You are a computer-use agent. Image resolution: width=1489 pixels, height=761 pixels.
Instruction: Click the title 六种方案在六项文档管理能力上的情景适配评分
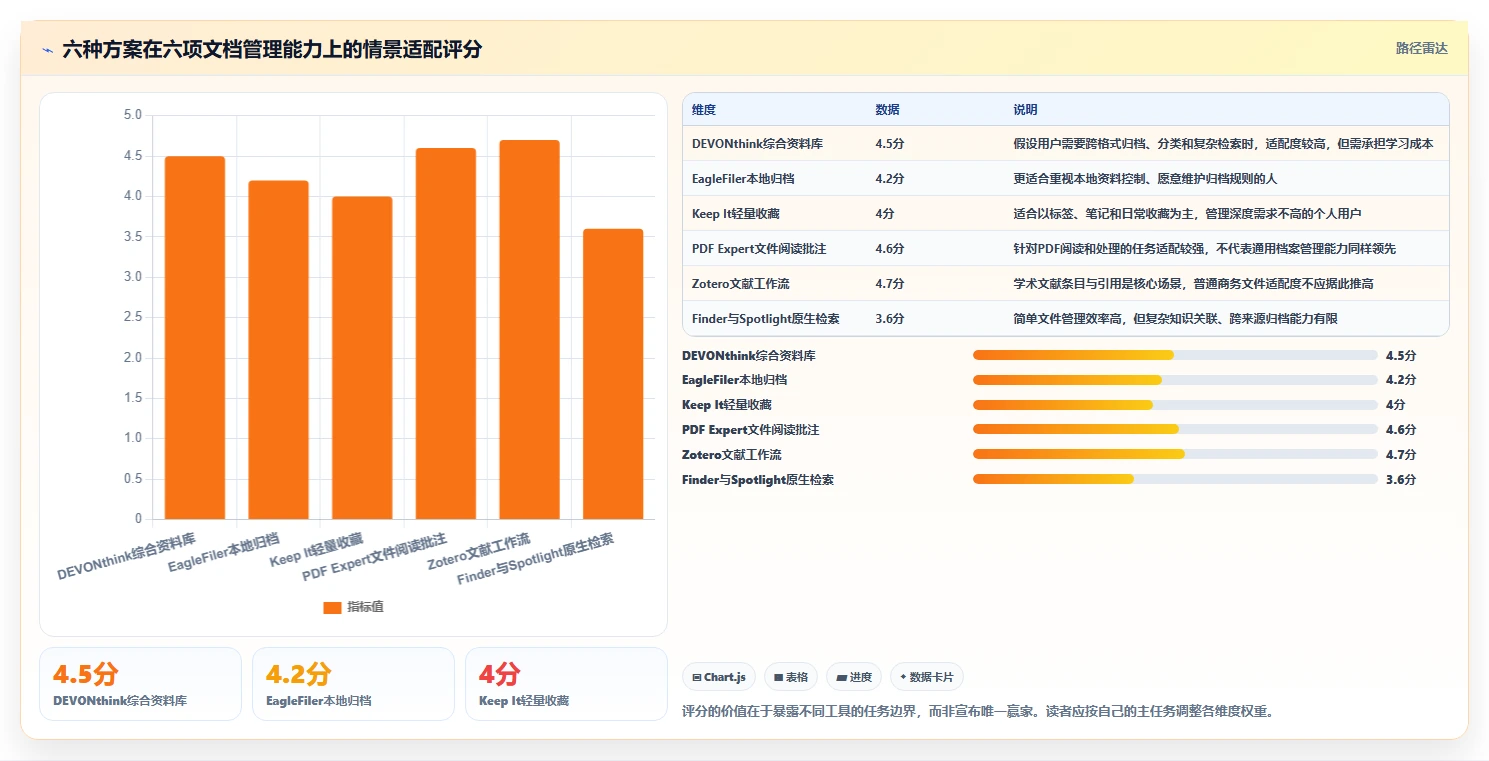click(272, 49)
